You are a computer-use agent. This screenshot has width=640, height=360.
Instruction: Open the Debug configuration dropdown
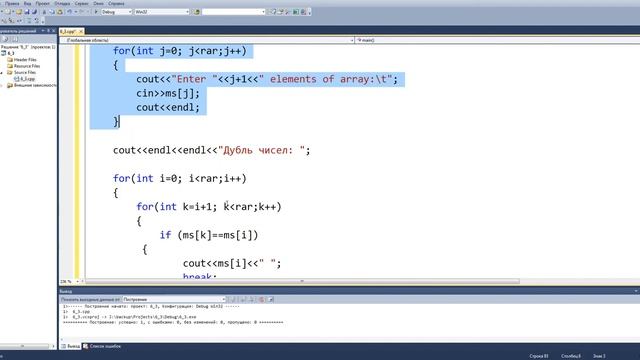click(117, 12)
